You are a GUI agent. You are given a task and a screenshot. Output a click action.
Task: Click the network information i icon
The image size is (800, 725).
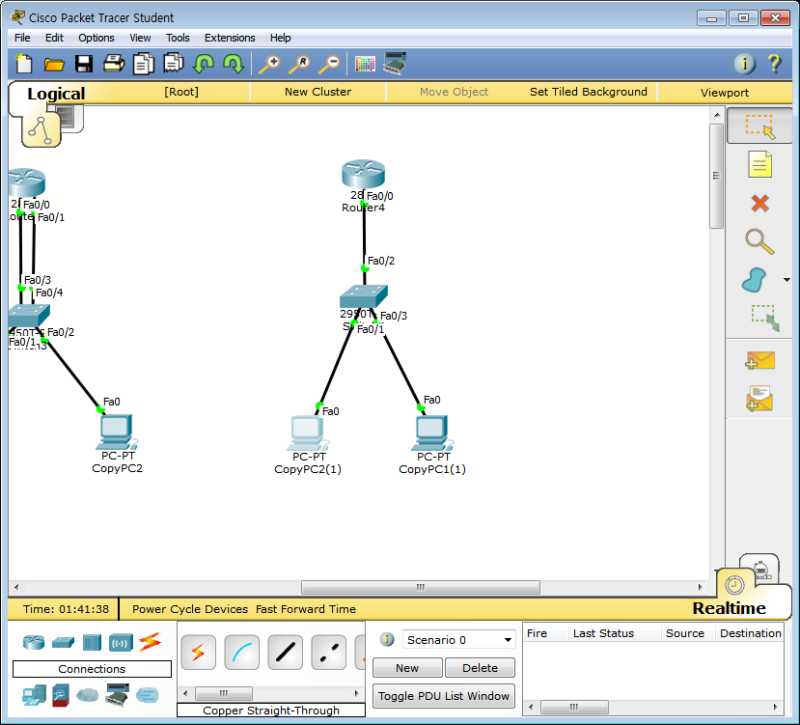coord(744,64)
